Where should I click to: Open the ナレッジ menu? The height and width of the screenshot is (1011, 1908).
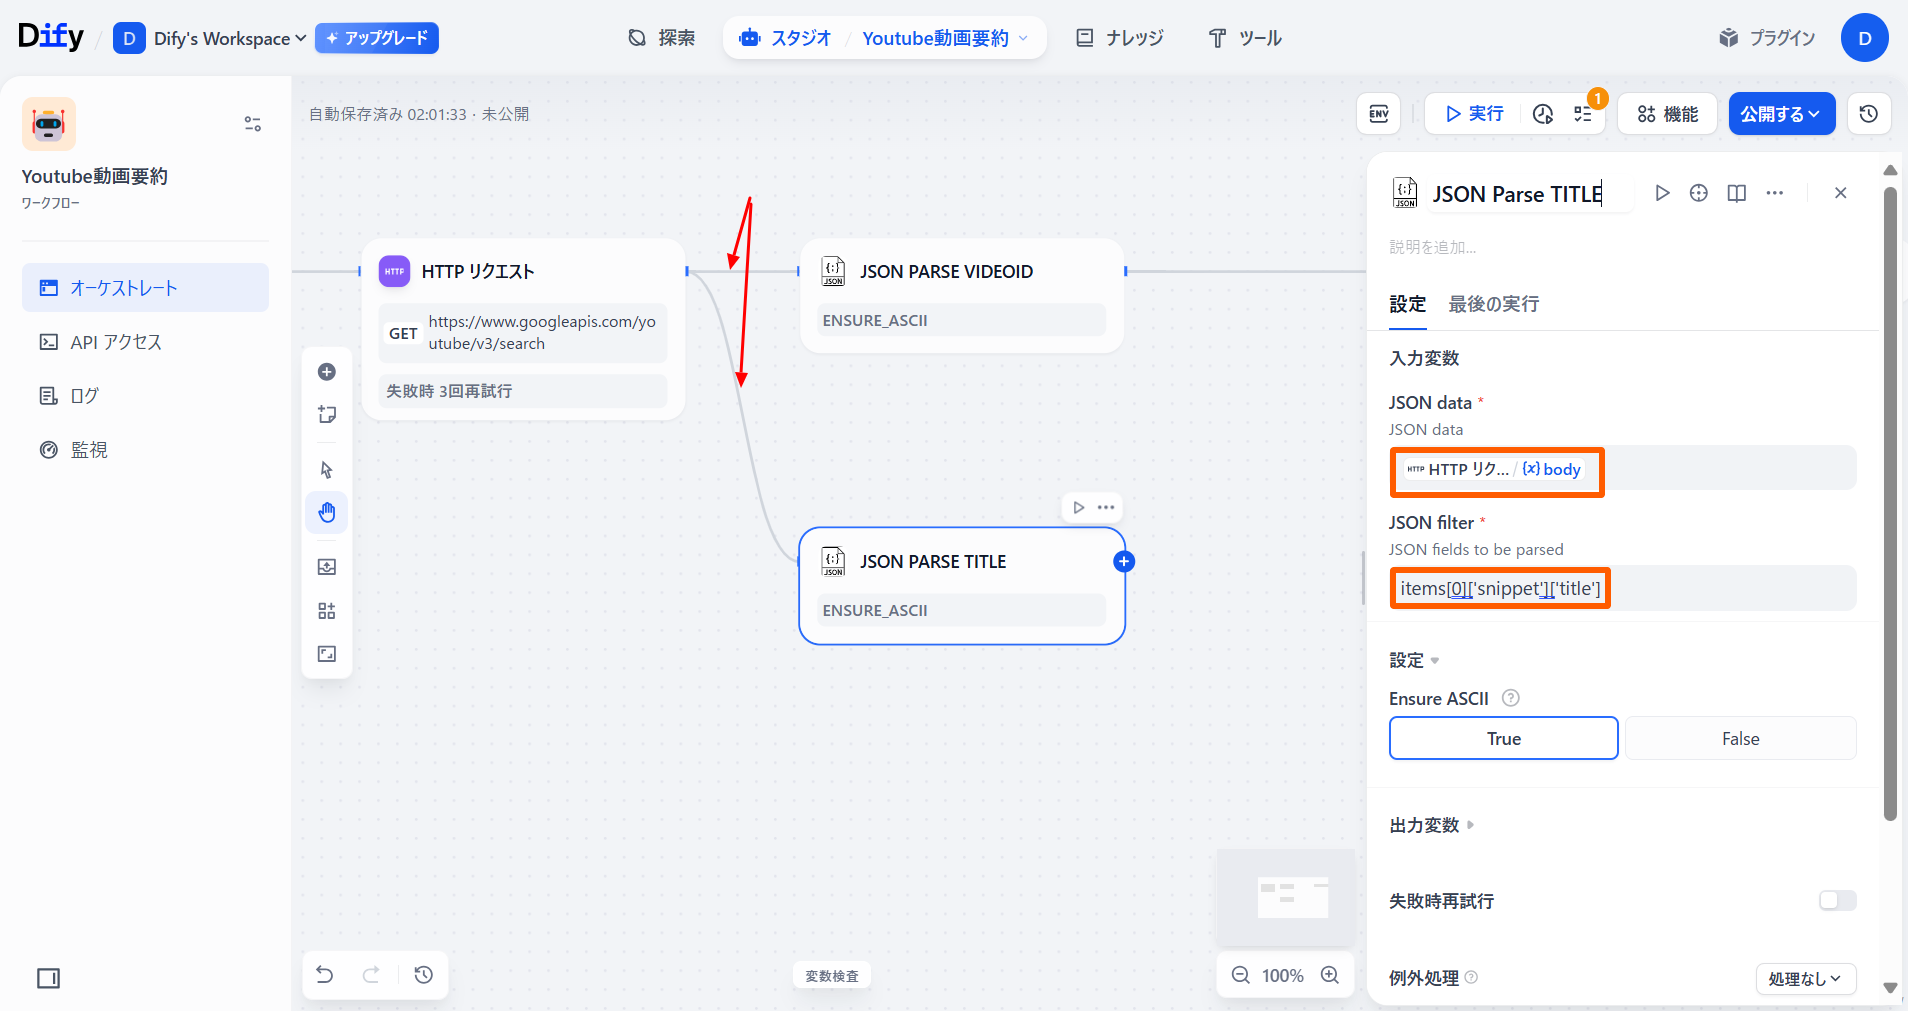1120,38
